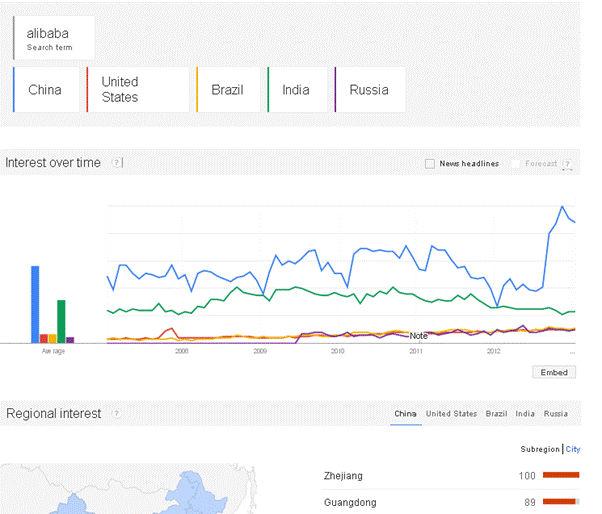602x514 pixels.
Task: Click the Zhejiang subregion entry
Action: pos(344,475)
